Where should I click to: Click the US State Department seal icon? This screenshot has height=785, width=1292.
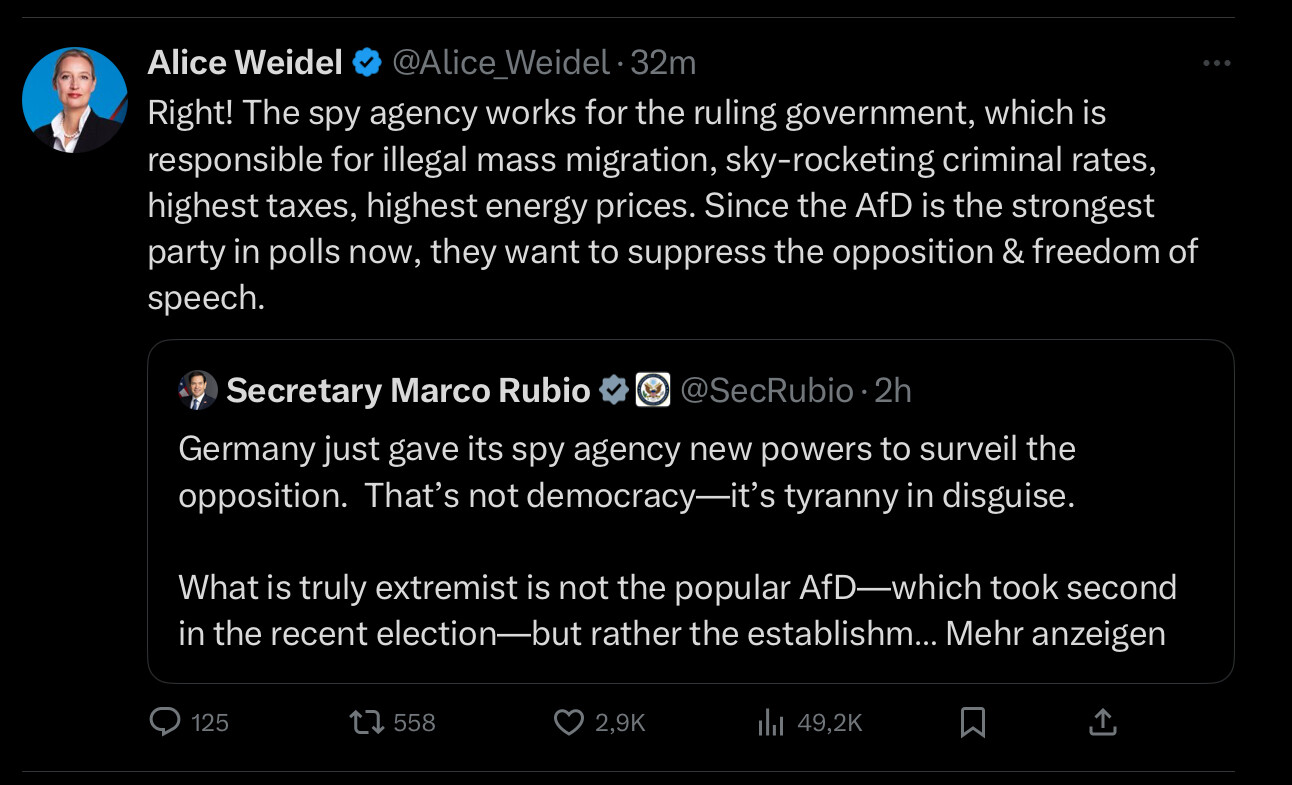[x=652, y=390]
